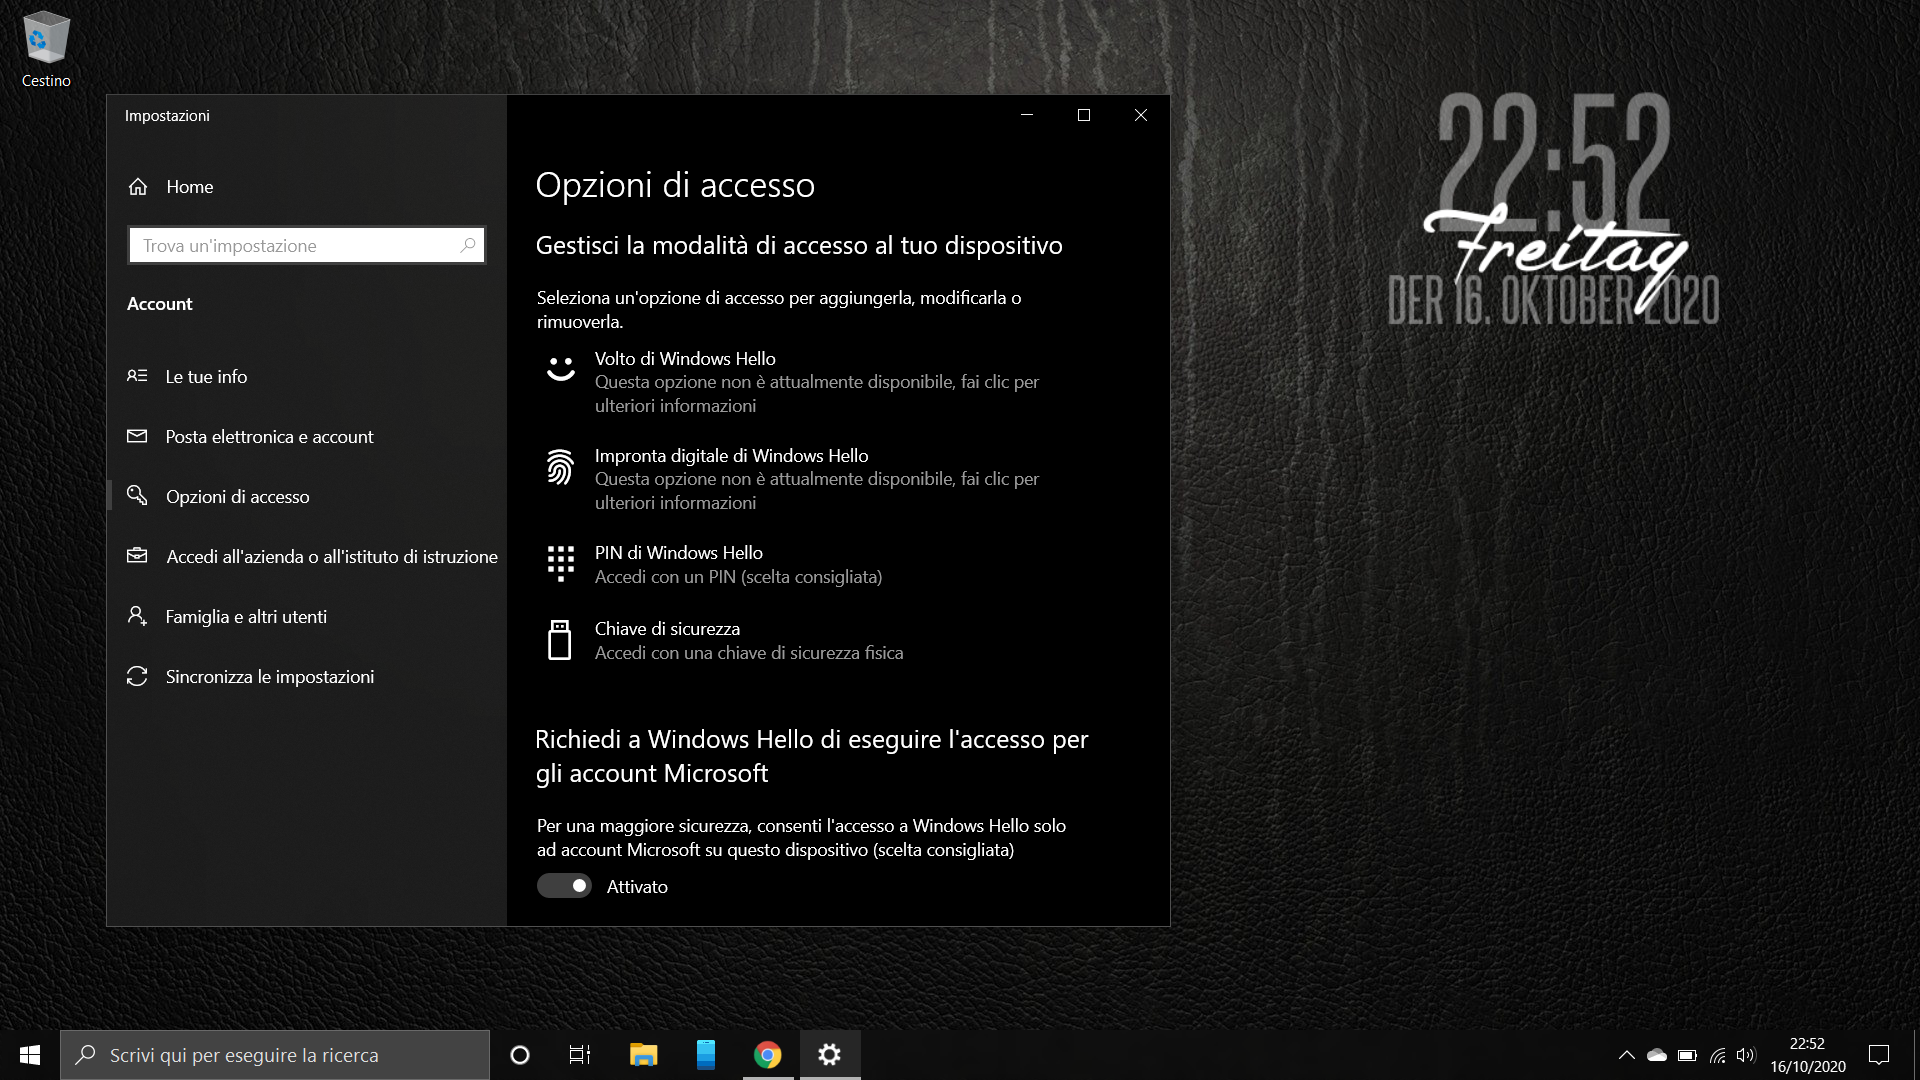Focus the Trova un'impostazione search field
This screenshot has height=1080, width=1920.
point(307,245)
